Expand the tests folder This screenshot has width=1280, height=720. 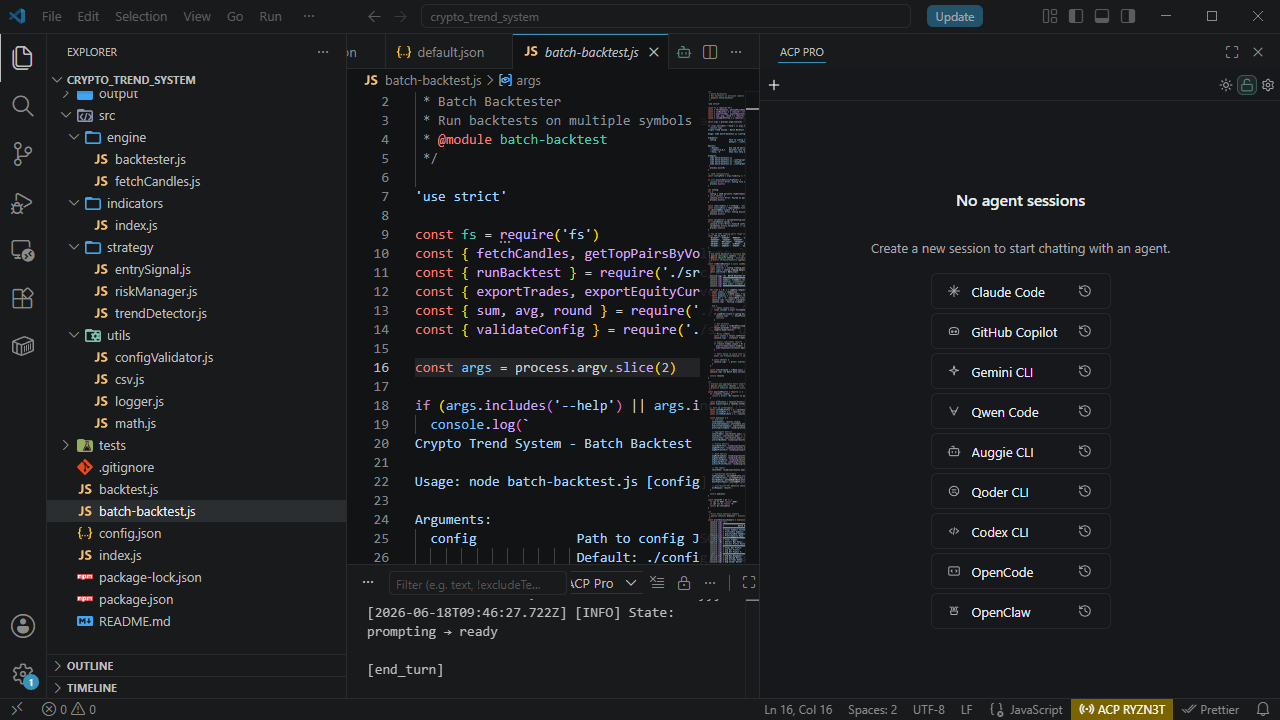[x=66, y=445]
